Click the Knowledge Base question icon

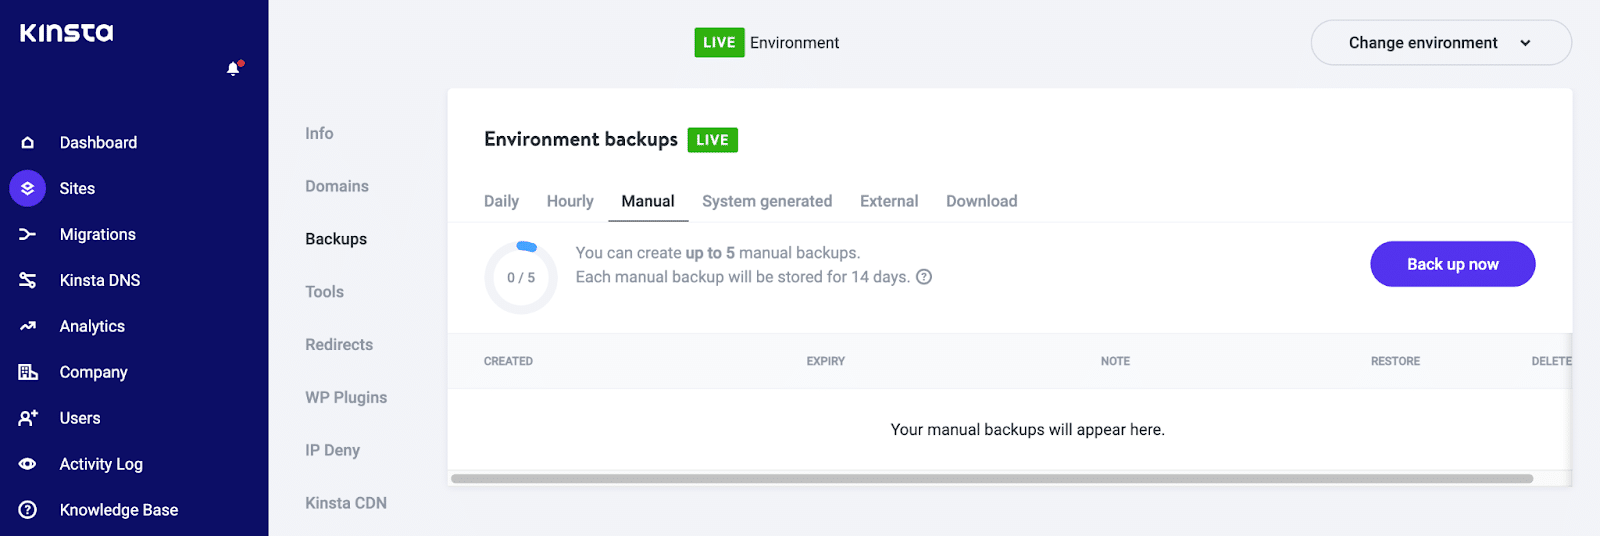(x=28, y=510)
